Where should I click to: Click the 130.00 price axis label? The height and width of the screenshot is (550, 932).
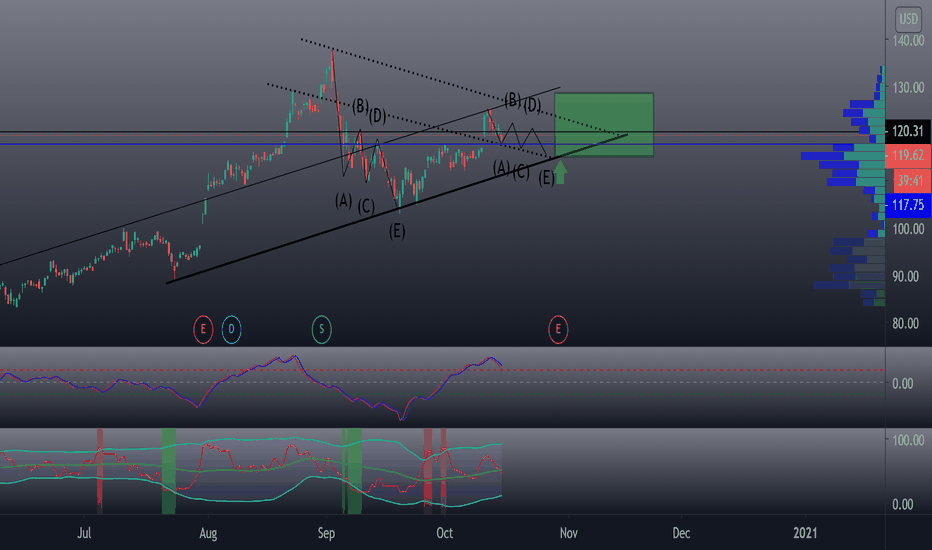[x=908, y=87]
